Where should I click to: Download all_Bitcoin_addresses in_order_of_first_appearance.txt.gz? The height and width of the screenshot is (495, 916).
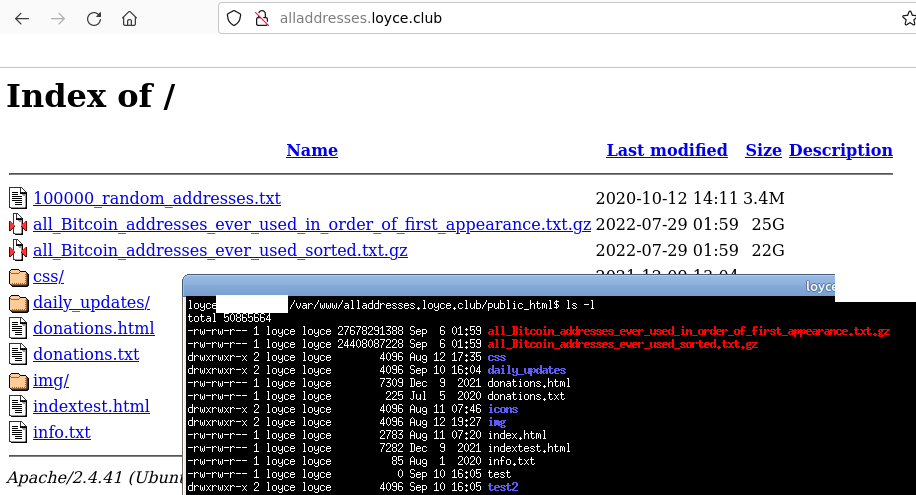click(x=312, y=224)
